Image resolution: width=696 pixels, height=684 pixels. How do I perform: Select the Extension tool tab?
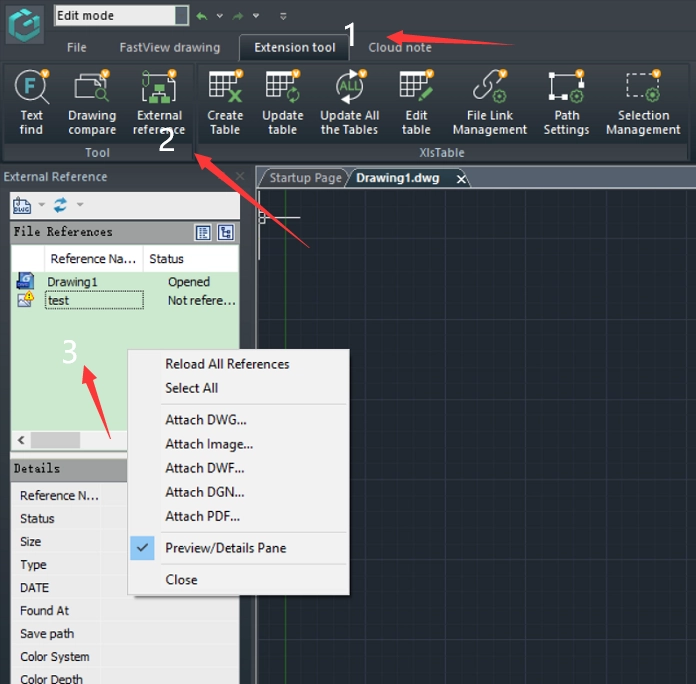(295, 47)
